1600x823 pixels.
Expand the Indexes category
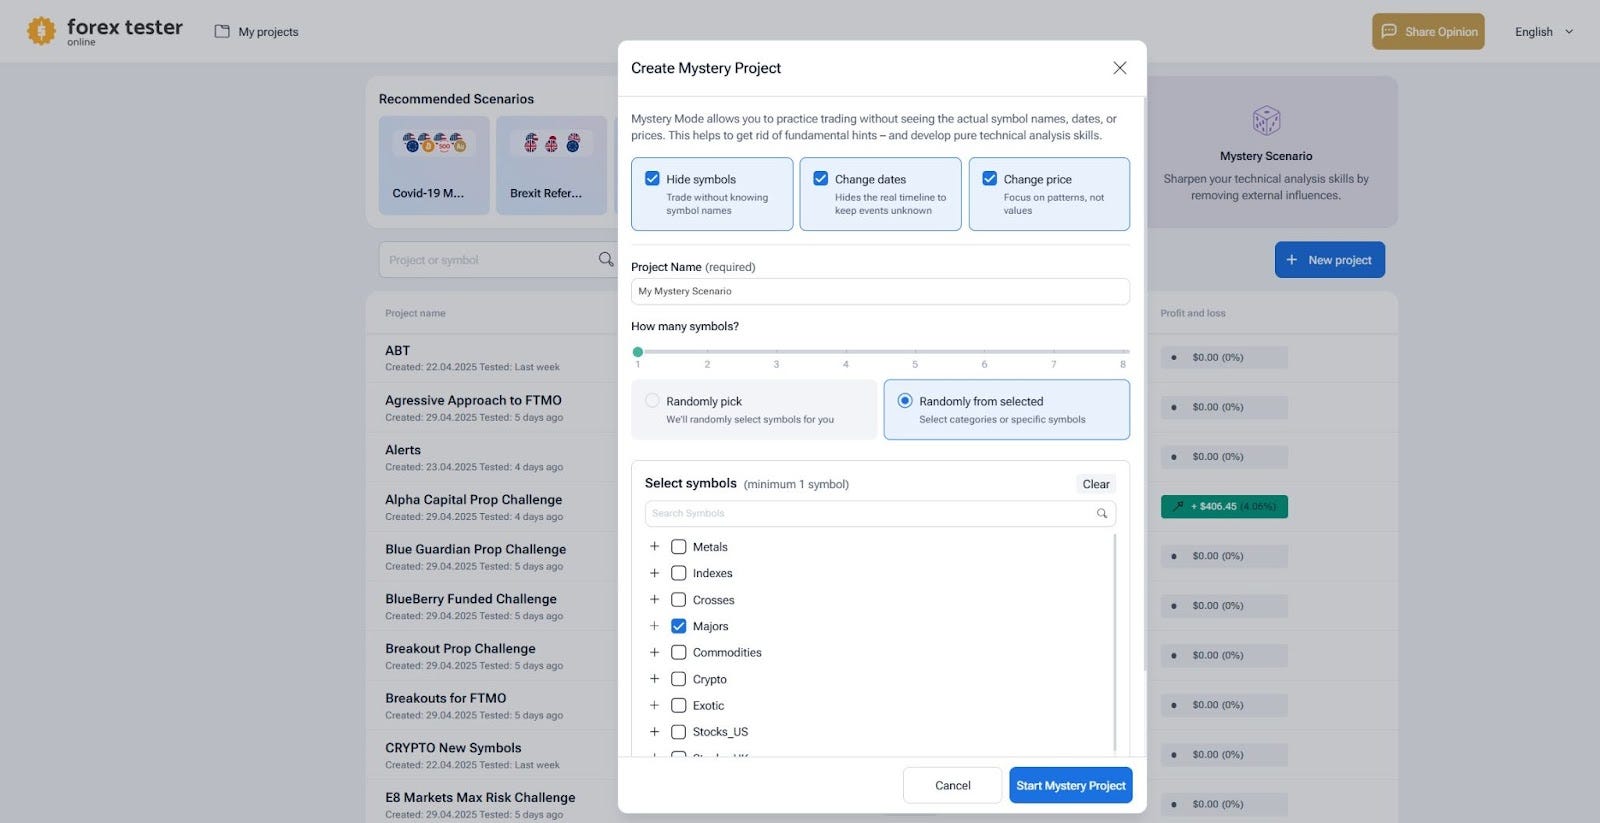[x=654, y=573]
